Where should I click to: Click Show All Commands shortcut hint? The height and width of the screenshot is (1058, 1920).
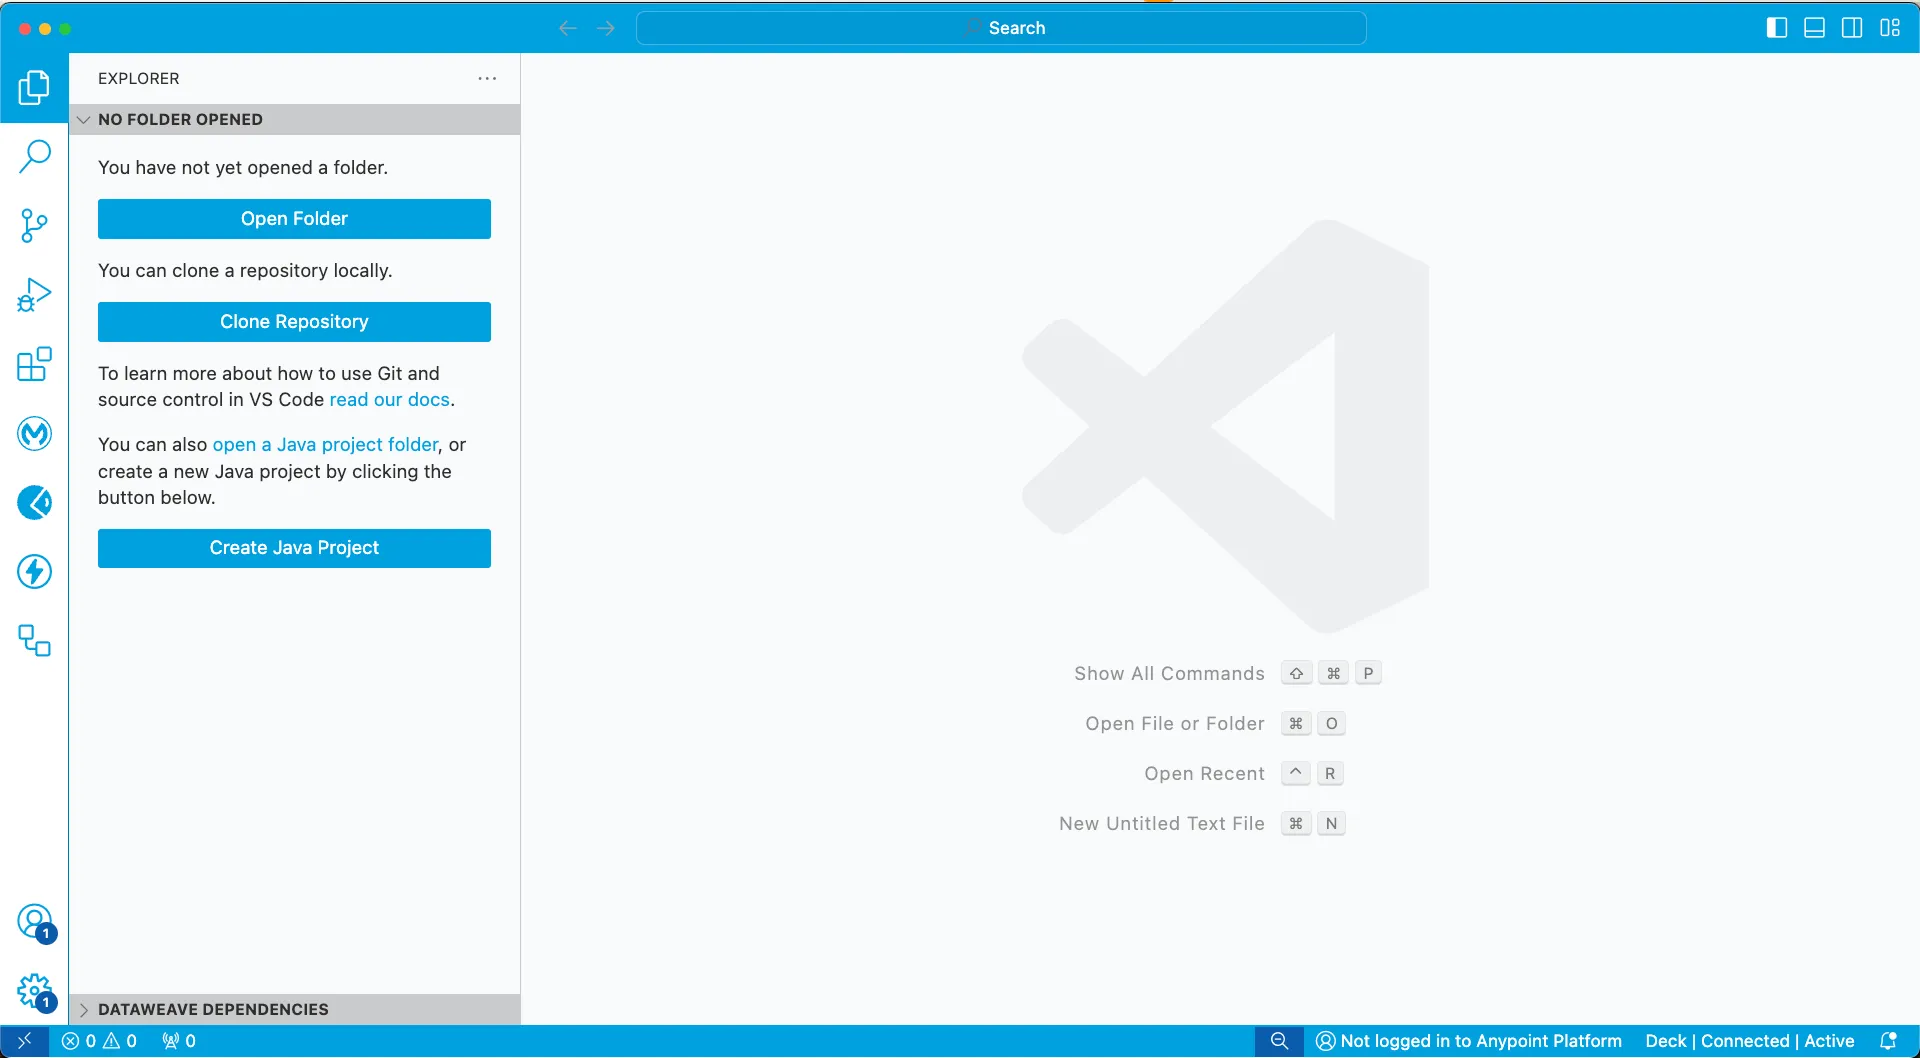coord(1169,674)
